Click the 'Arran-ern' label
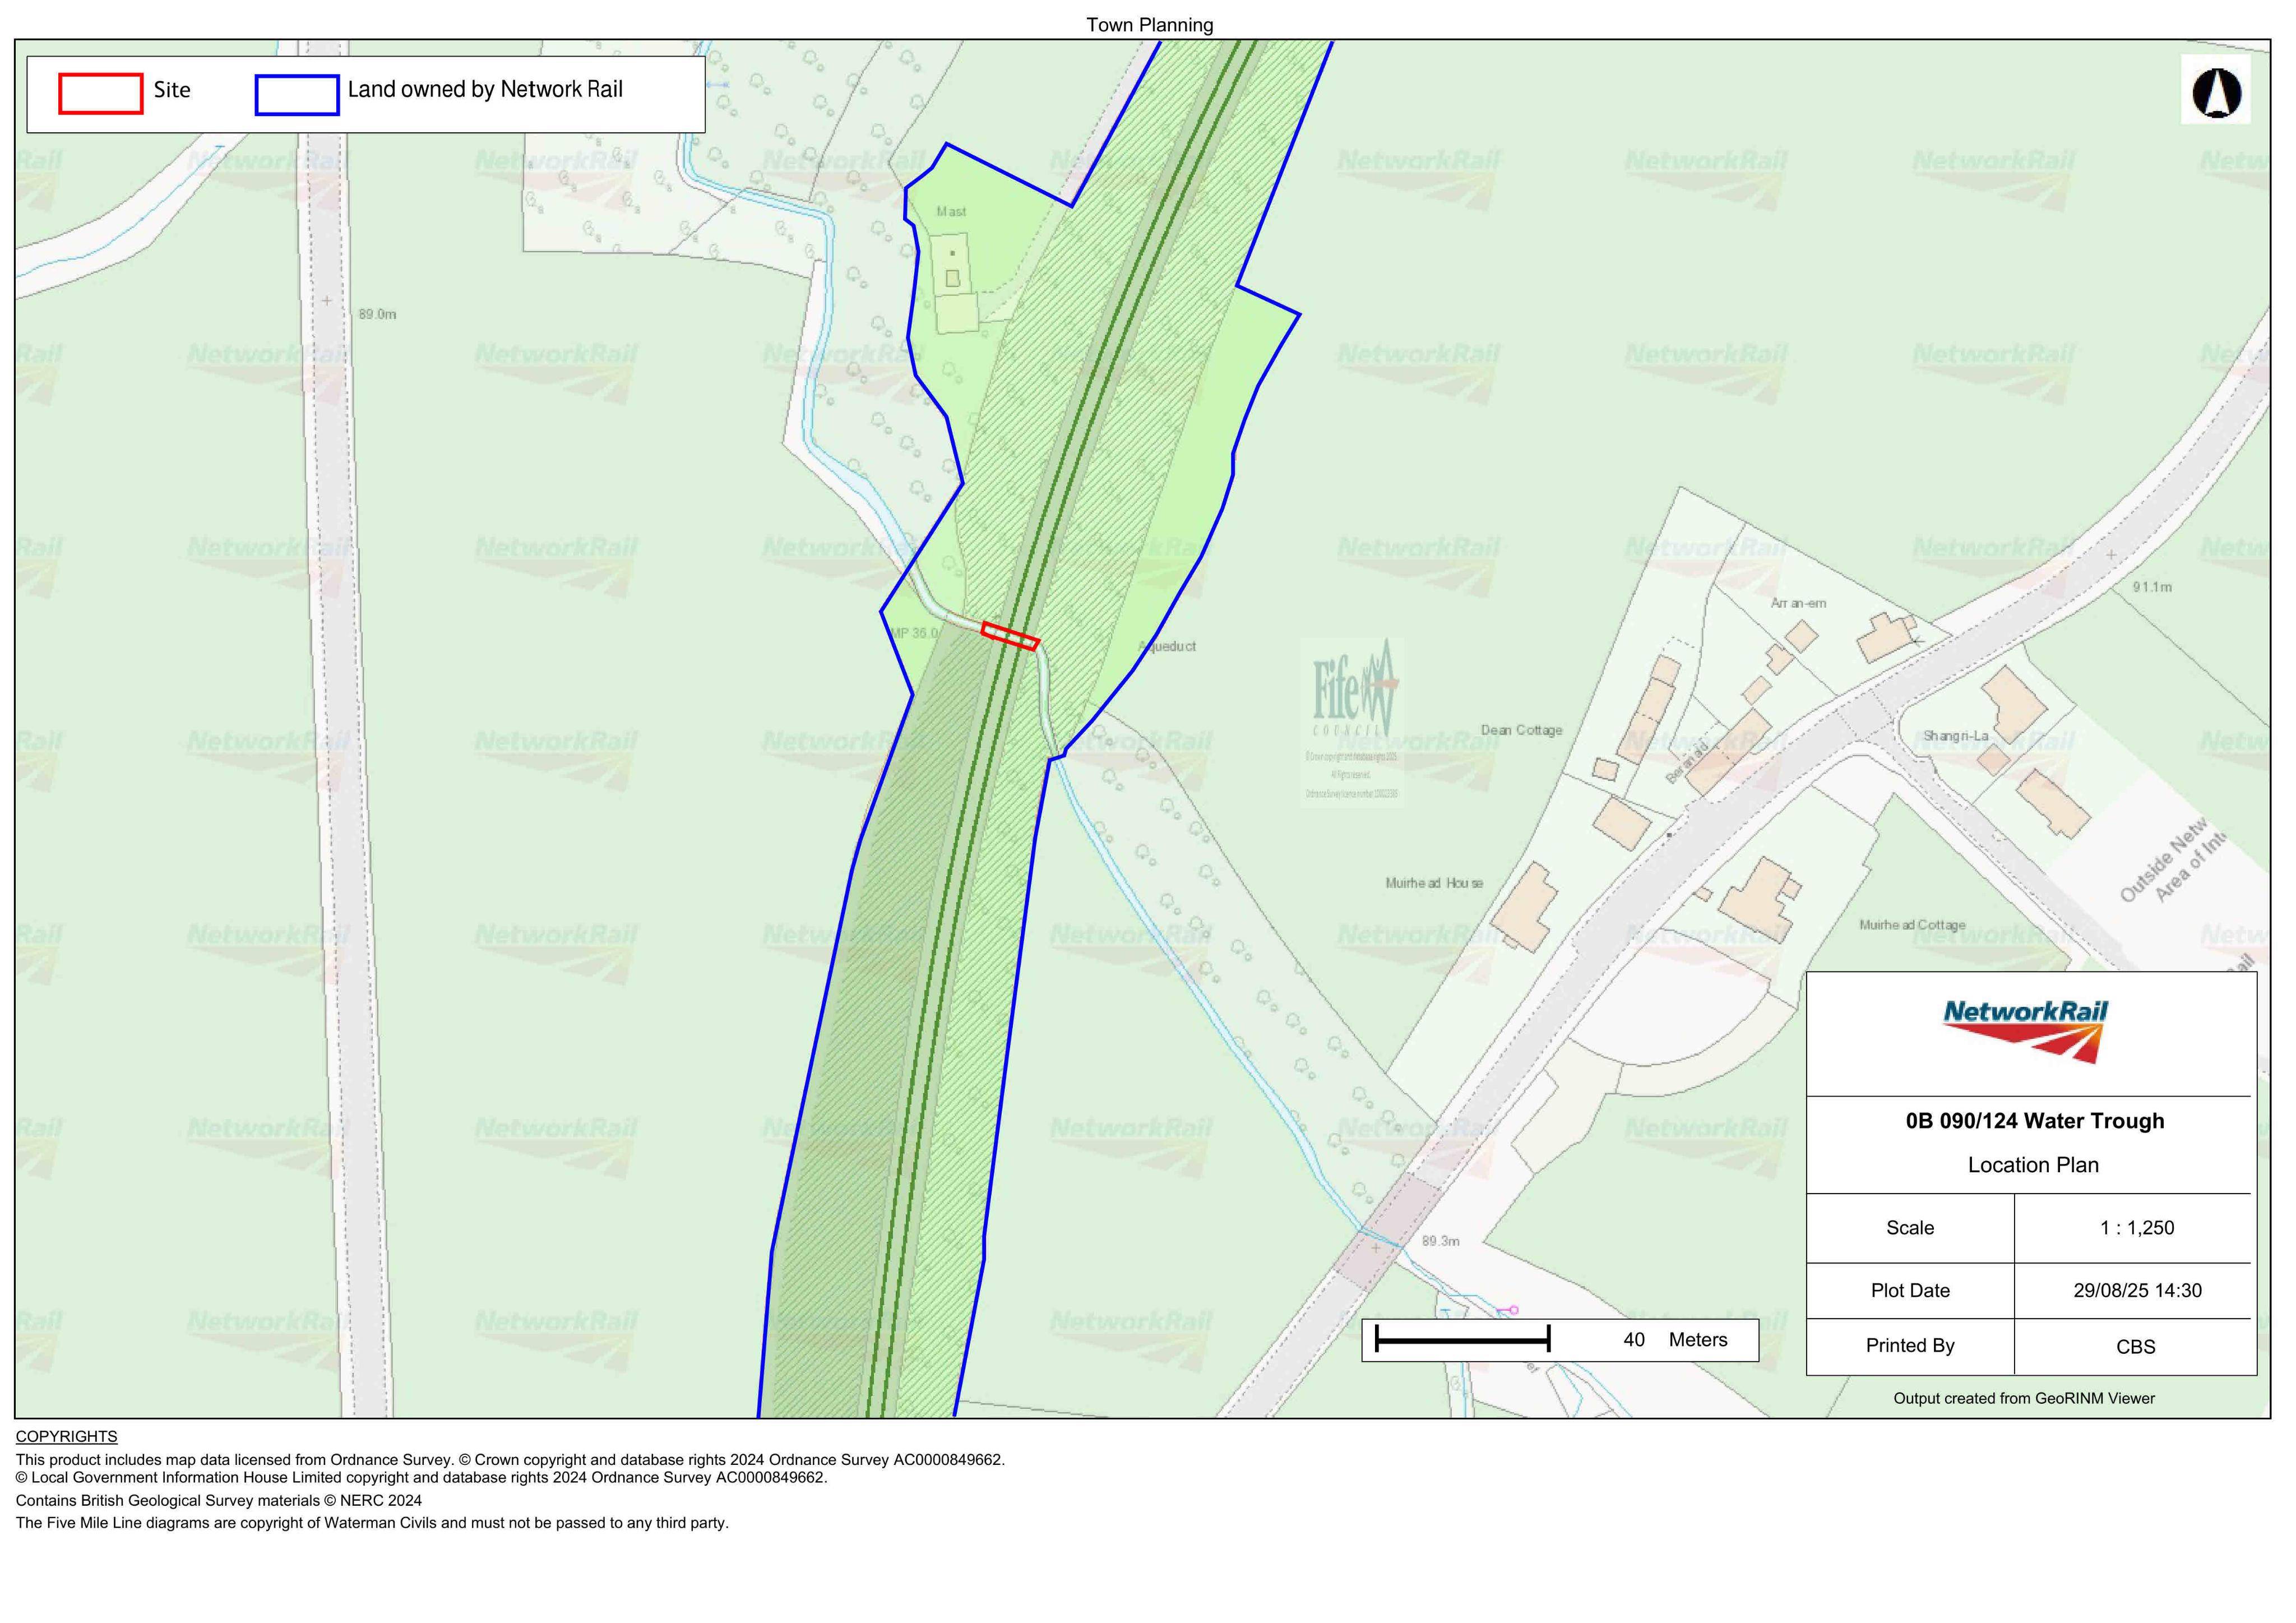The height and width of the screenshot is (1623, 2296). (x=1798, y=603)
